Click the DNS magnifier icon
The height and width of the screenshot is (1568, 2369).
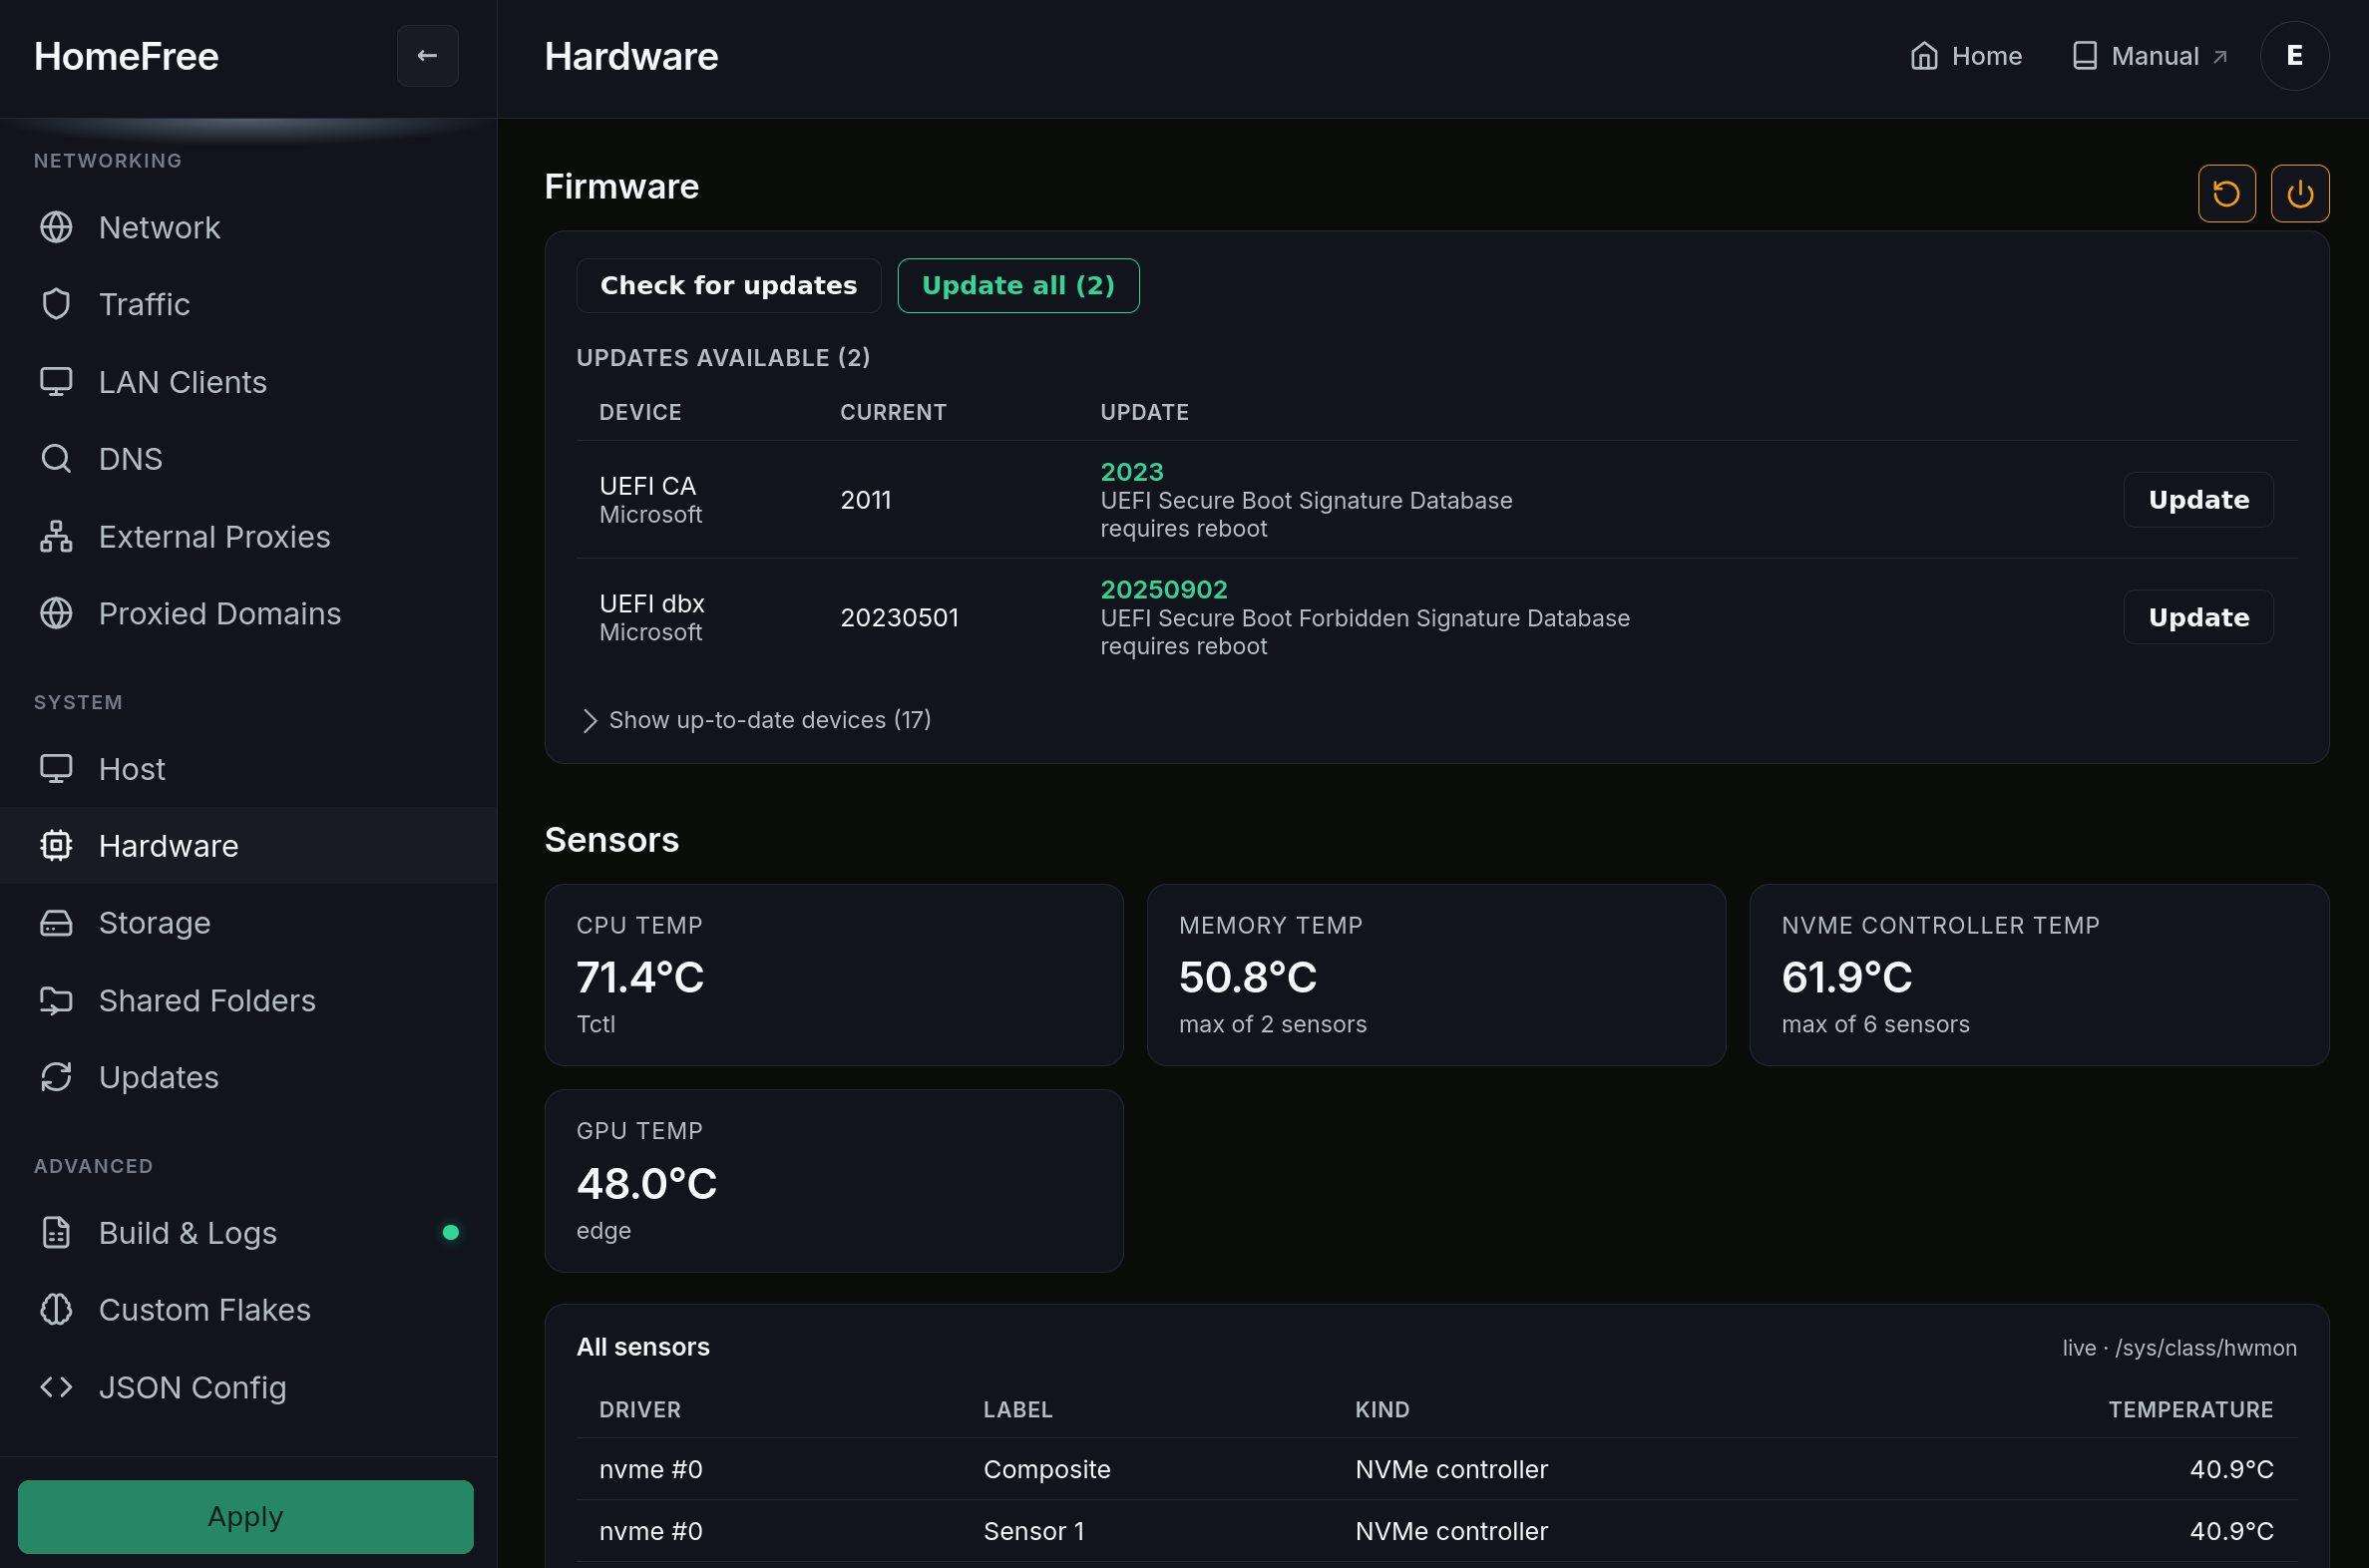(x=56, y=459)
